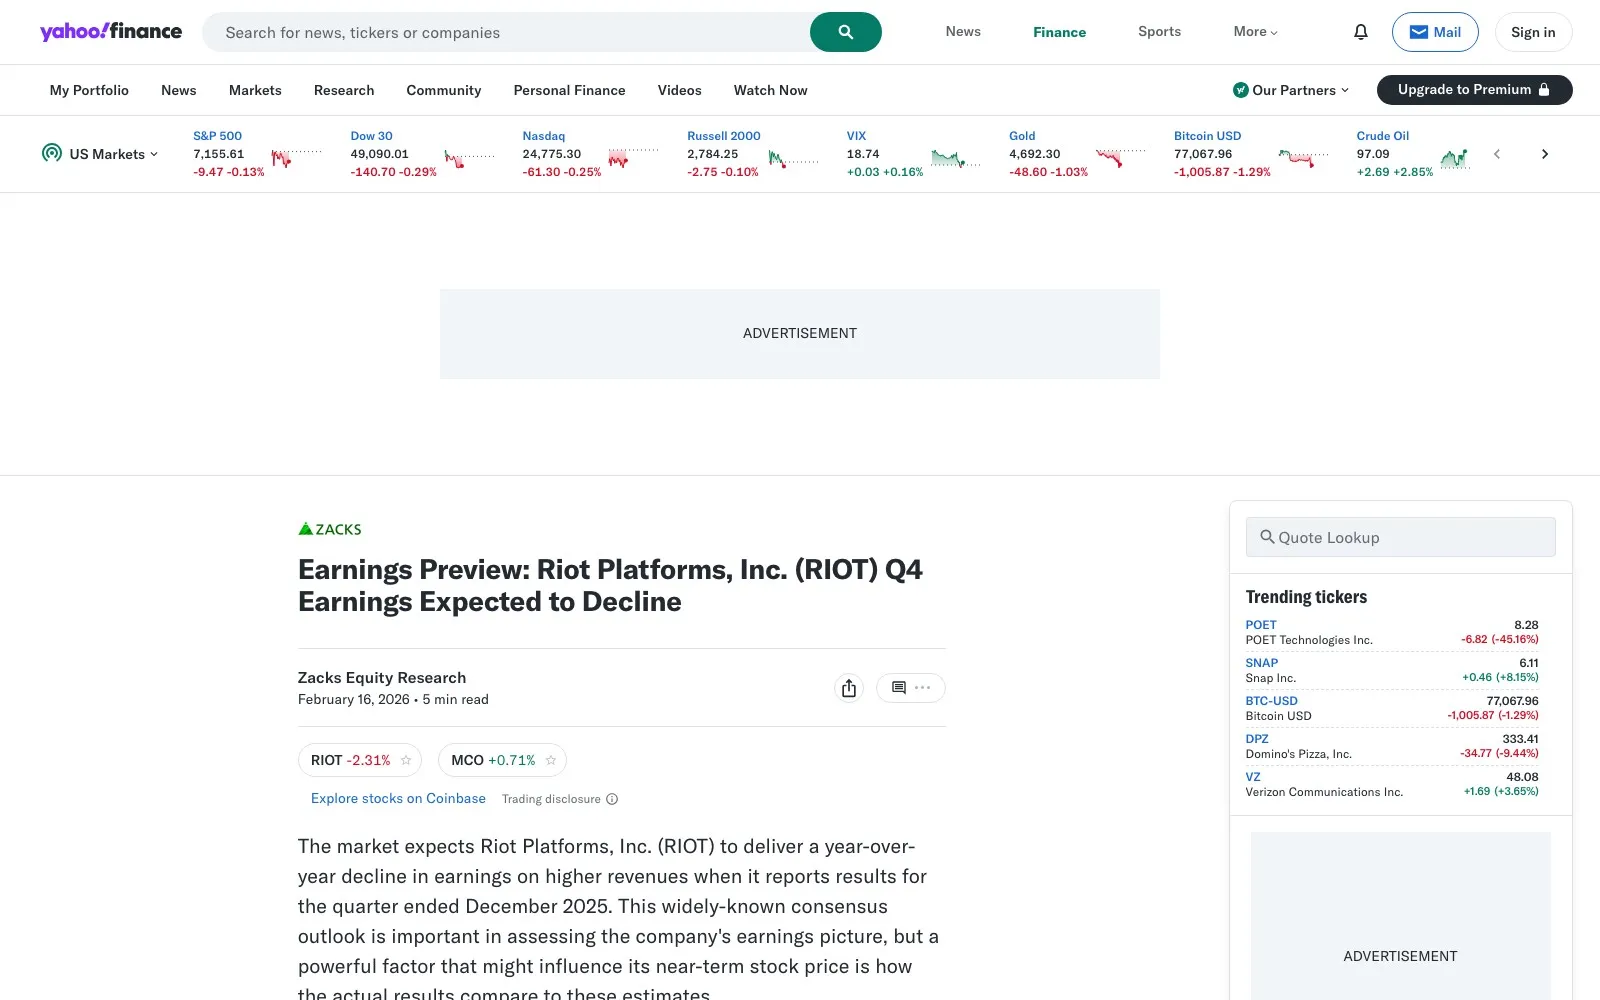Click the RIOT -2.31% ticker pill

[x=360, y=760]
